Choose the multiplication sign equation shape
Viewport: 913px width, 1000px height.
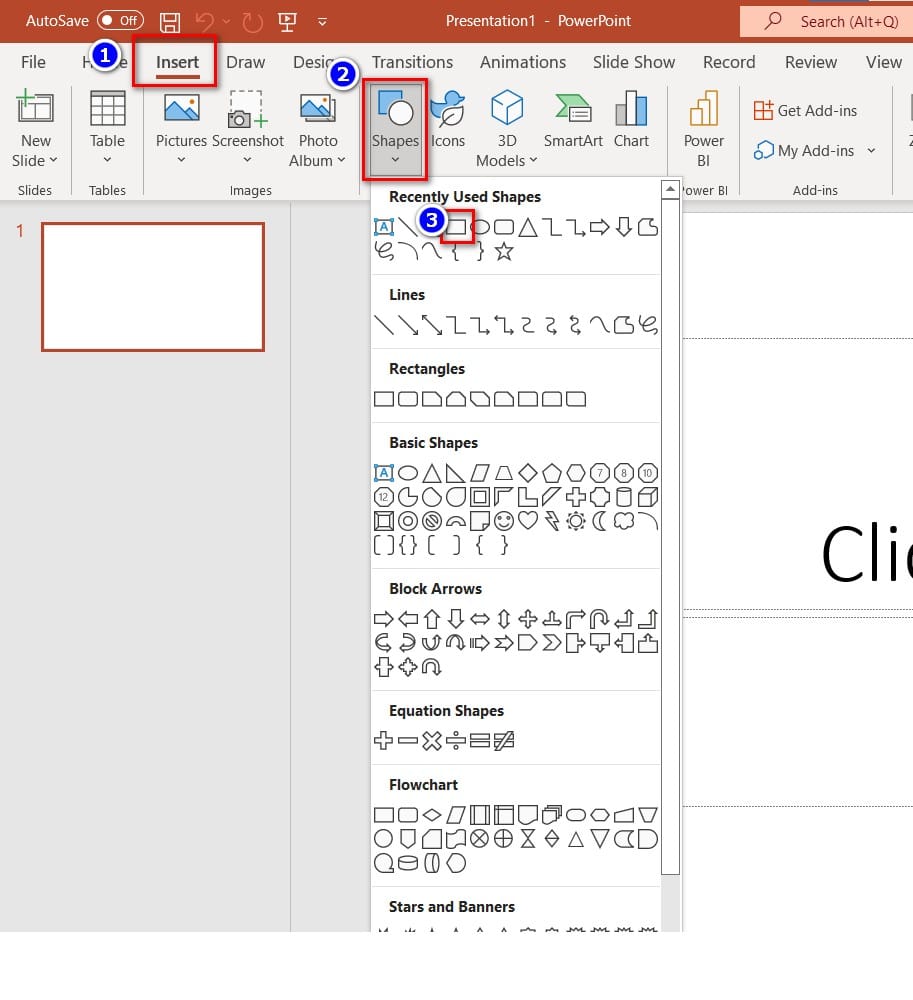(432, 741)
